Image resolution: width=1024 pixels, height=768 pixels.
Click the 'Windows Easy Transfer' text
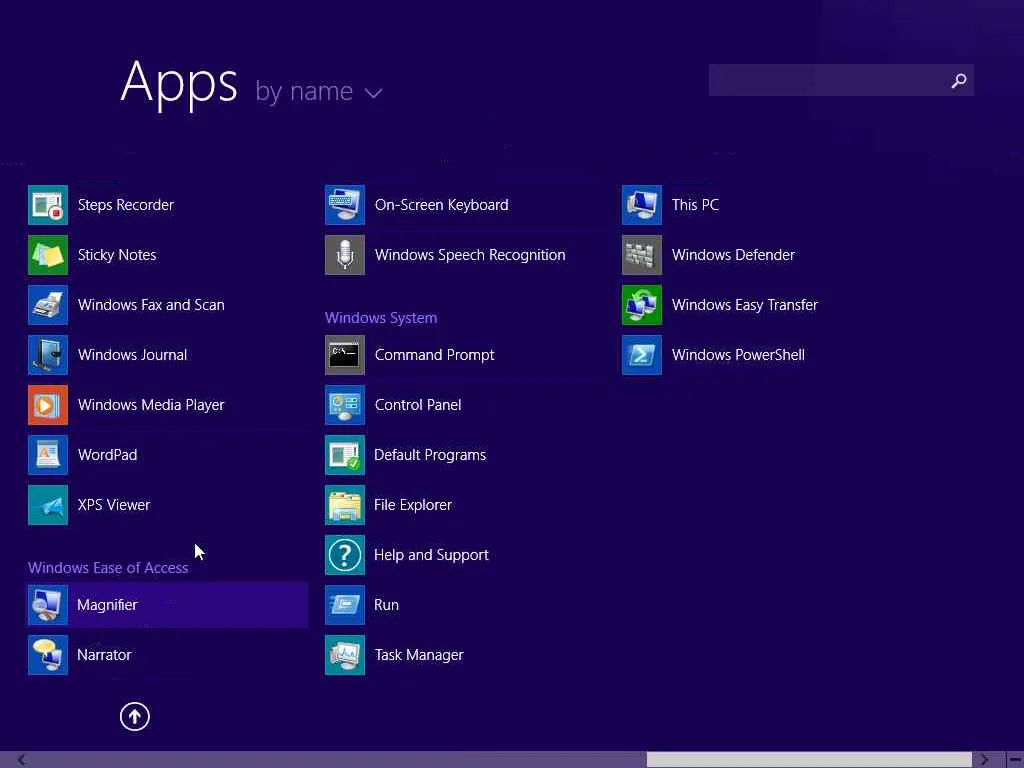click(744, 305)
